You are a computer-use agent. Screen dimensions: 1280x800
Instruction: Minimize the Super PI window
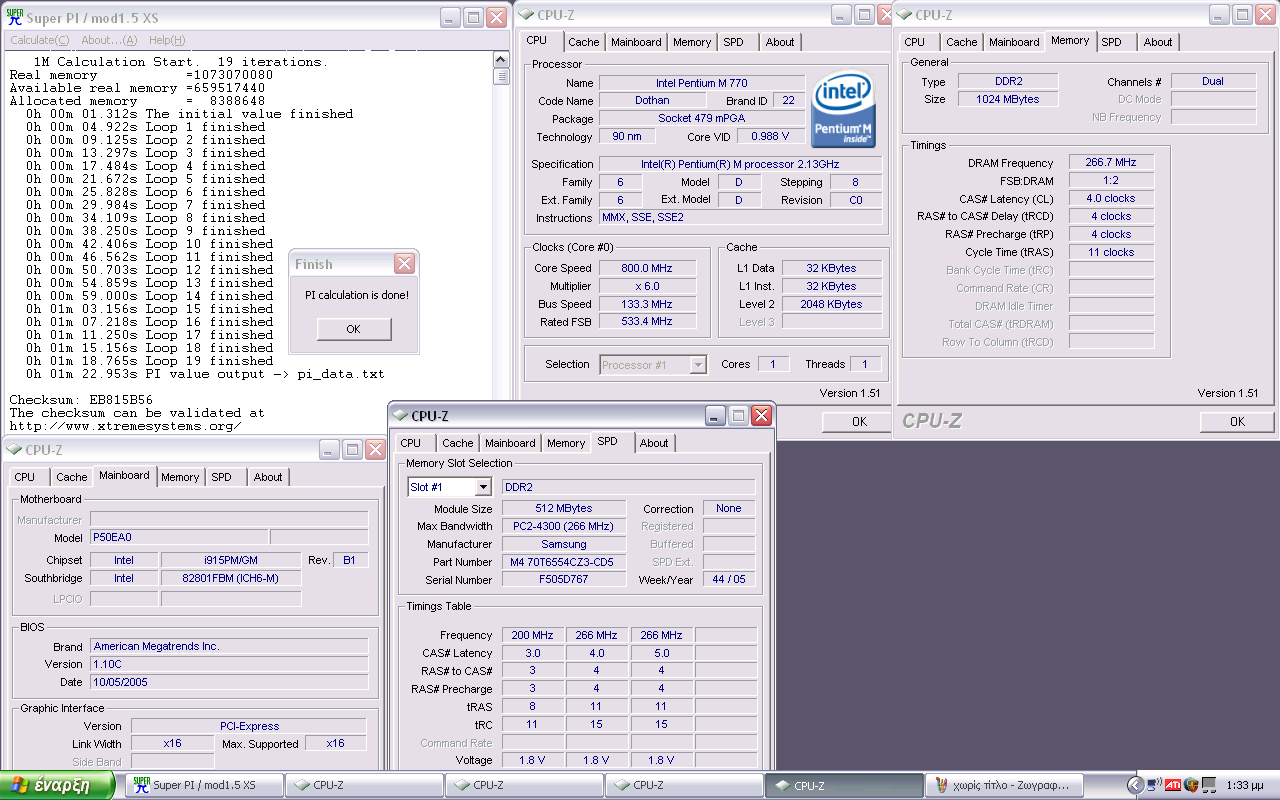pyautogui.click(x=451, y=17)
